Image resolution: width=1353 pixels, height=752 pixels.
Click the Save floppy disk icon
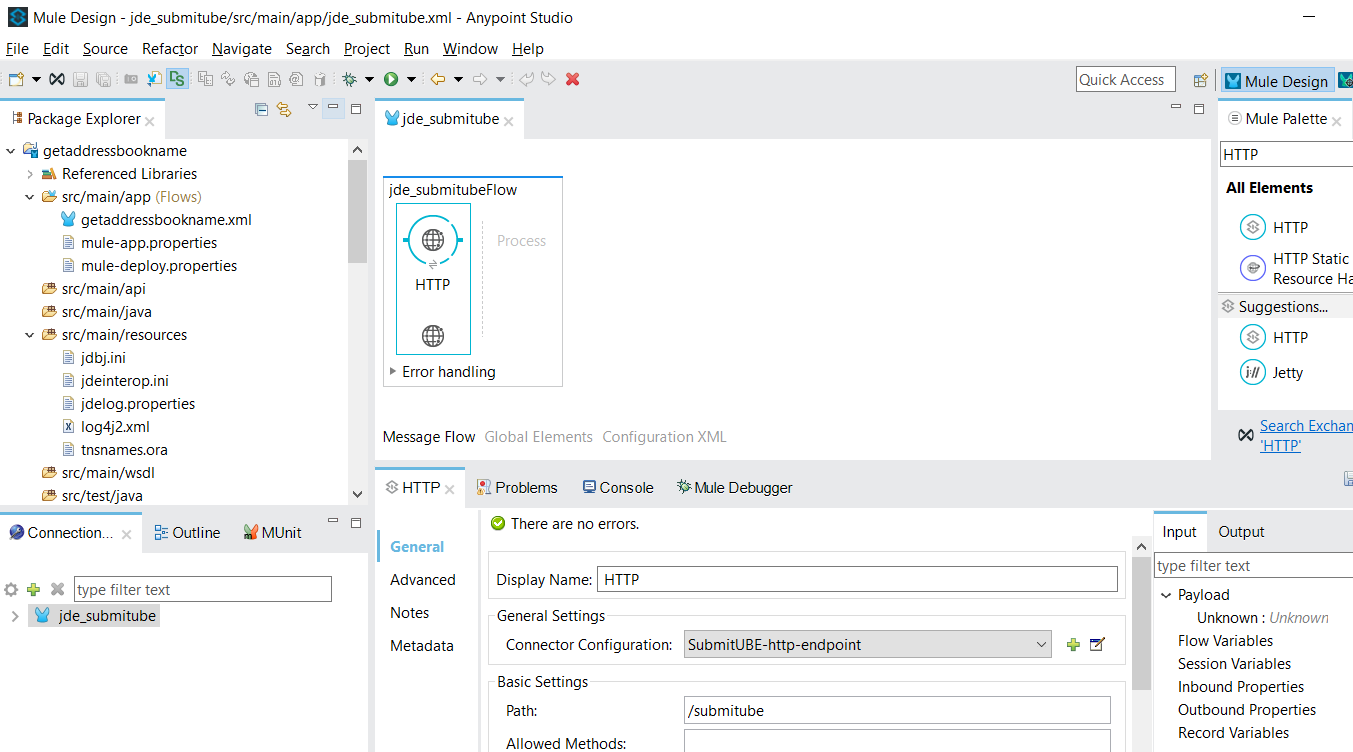pos(80,79)
